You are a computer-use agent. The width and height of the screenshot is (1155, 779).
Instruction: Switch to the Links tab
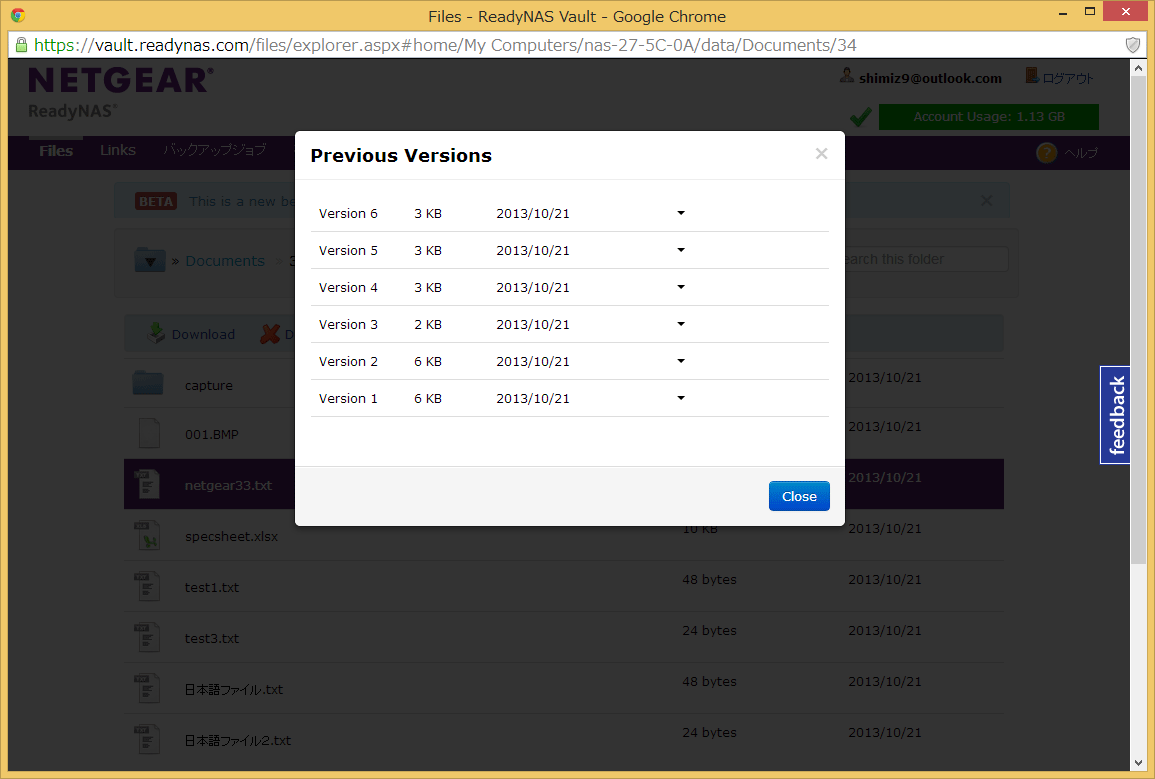118,150
